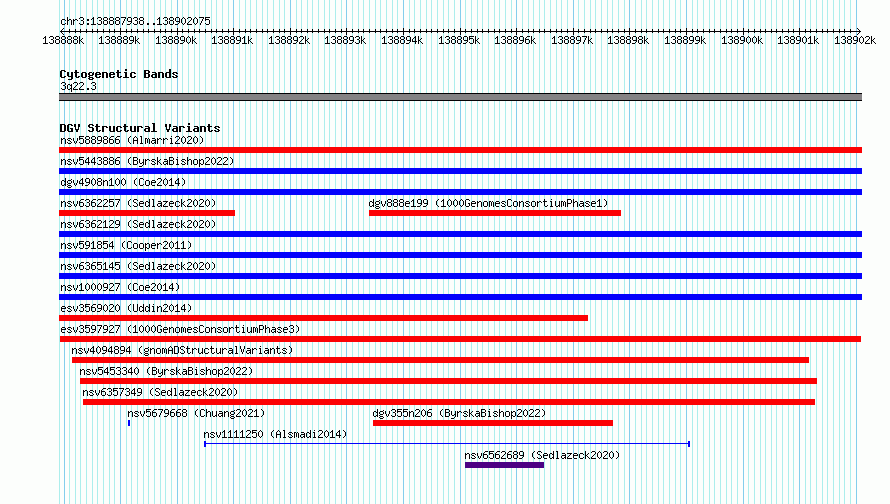Click the 138898k ruler position
The image size is (890, 504).
pyautogui.click(x=628, y=40)
